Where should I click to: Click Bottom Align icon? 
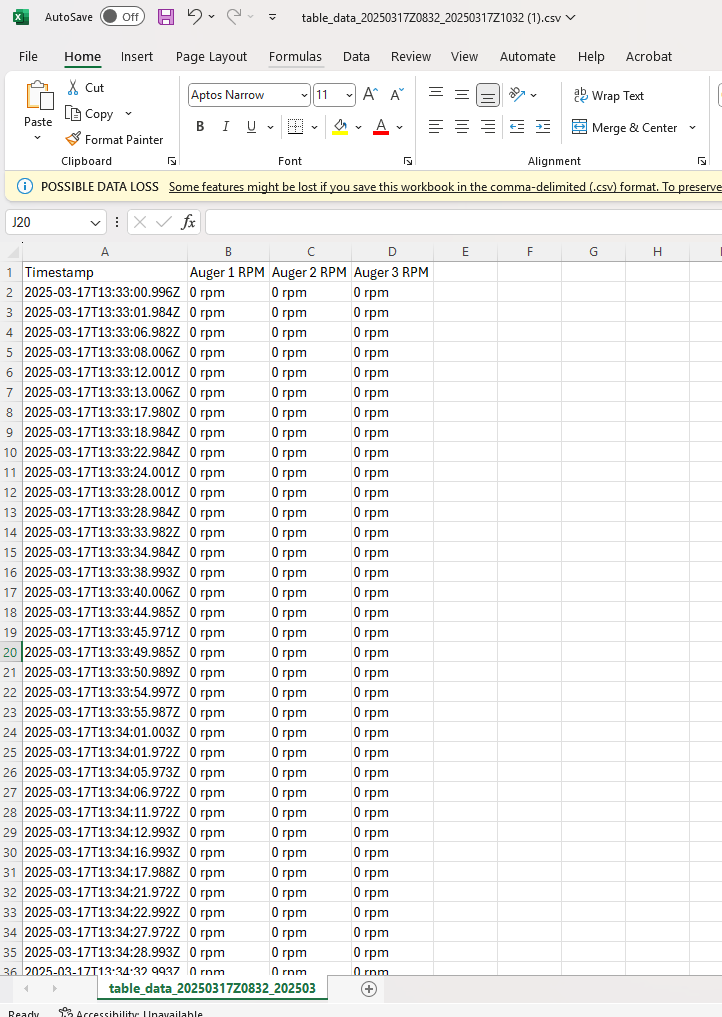[487, 95]
